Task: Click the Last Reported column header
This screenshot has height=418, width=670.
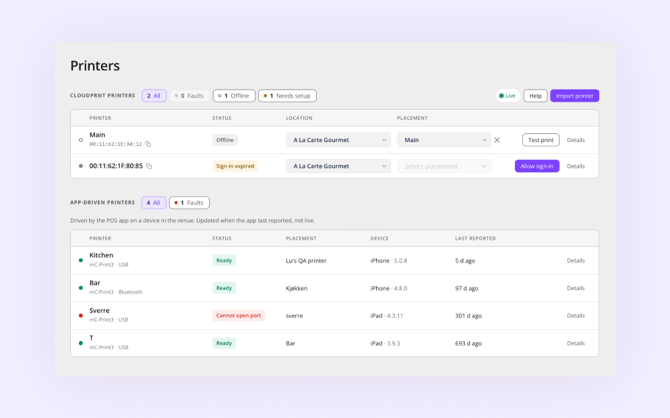Action: (475, 238)
